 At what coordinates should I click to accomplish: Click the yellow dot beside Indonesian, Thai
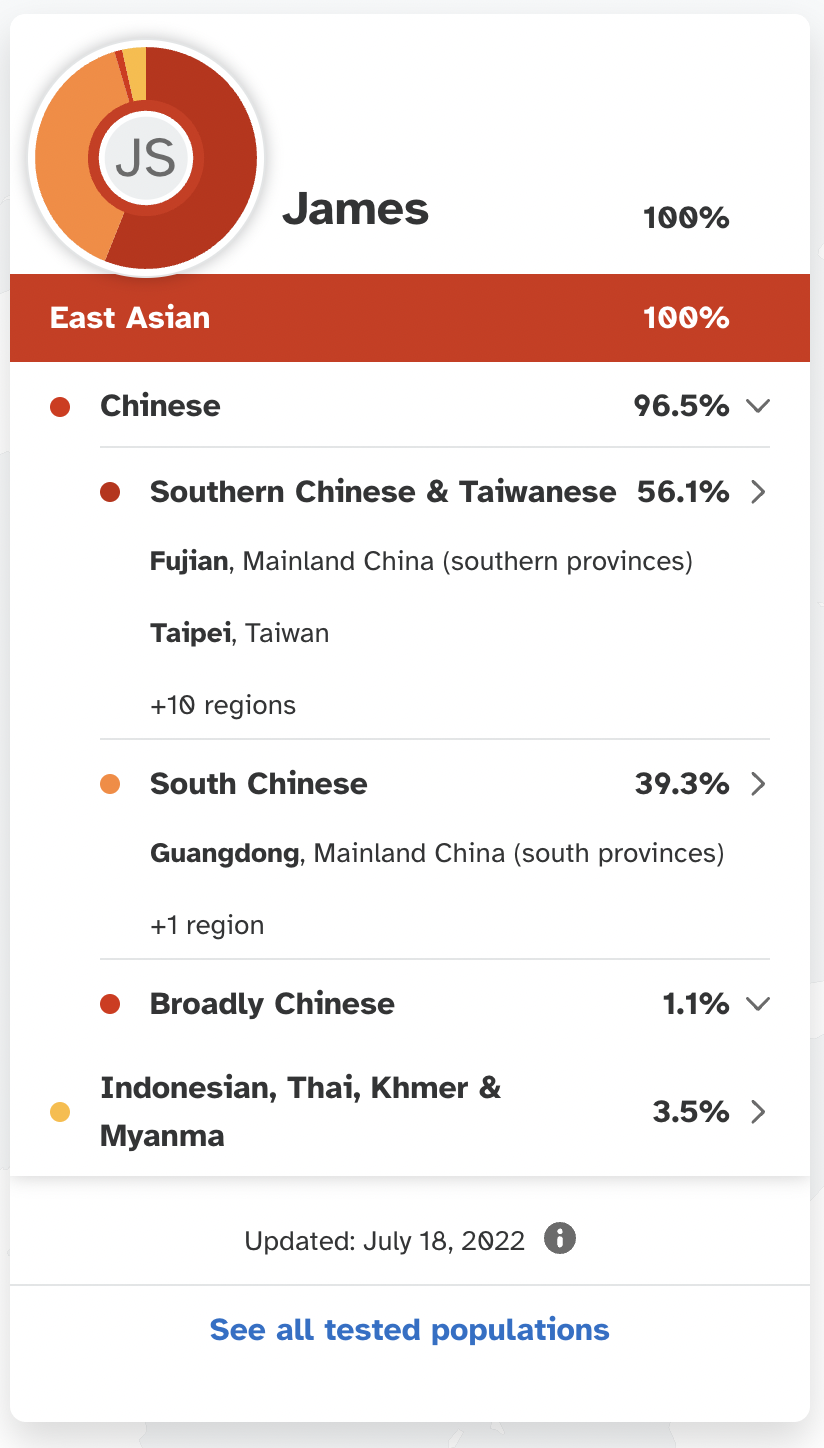[x=60, y=1112]
